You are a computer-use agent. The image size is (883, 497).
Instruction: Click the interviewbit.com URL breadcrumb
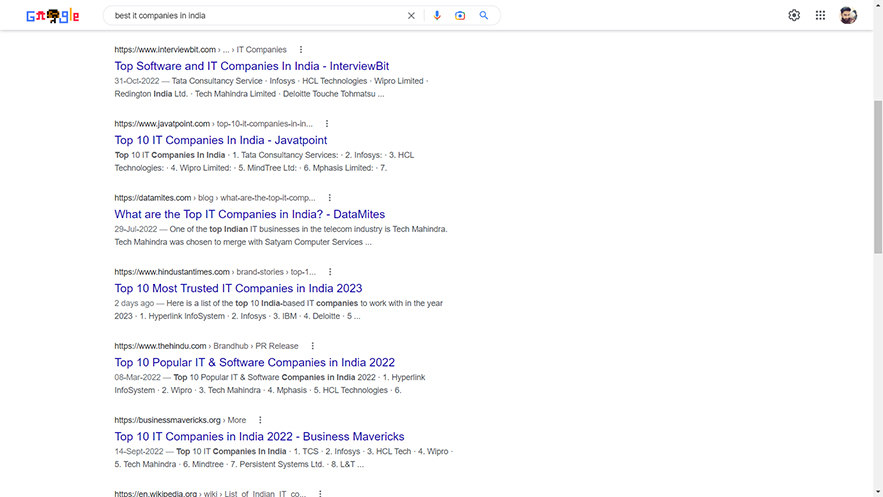pos(200,50)
